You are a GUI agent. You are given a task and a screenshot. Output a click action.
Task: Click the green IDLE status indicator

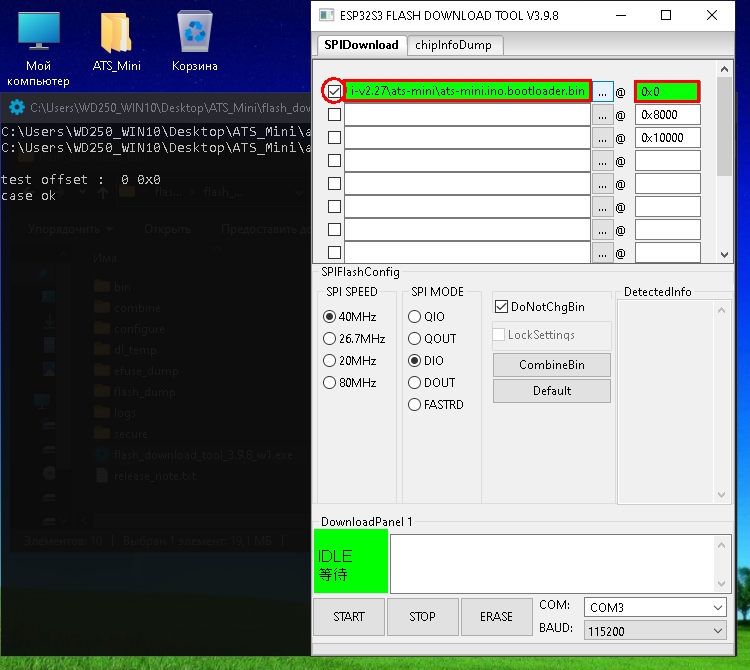tap(351, 561)
